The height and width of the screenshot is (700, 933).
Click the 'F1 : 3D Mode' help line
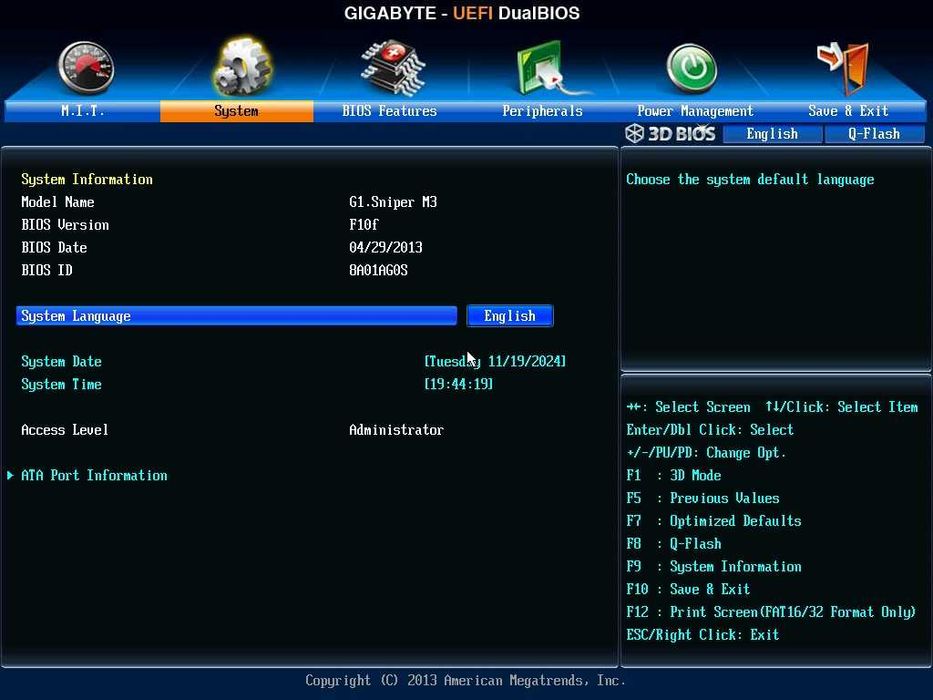[674, 476]
